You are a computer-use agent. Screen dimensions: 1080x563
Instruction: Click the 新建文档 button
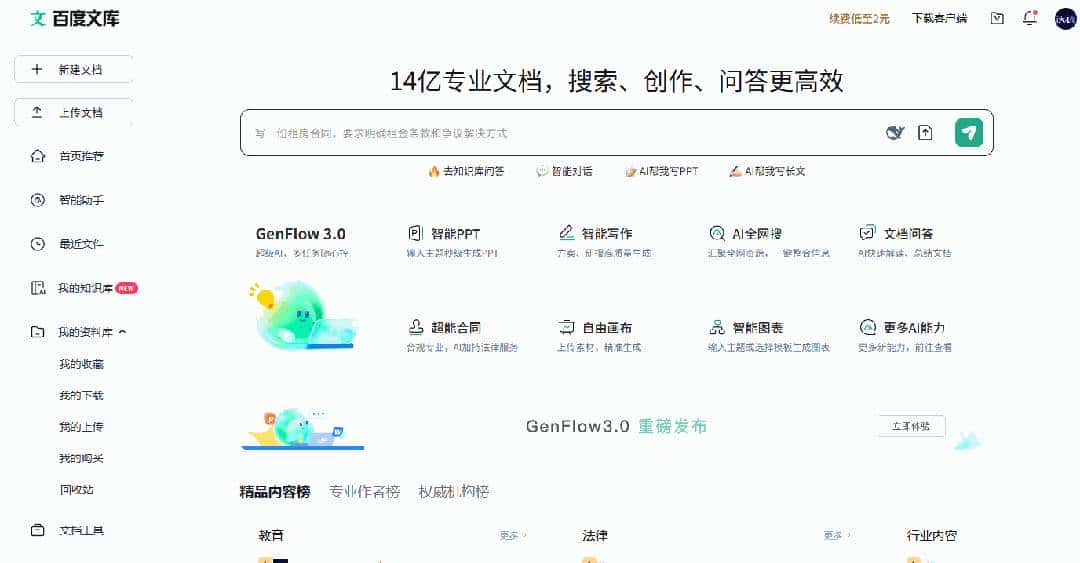74,70
